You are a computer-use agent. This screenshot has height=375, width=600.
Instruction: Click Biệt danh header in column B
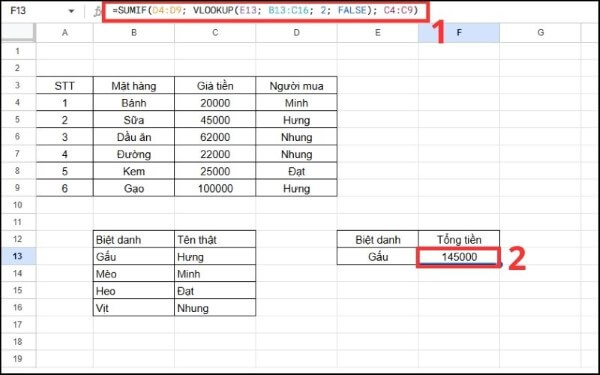[x=134, y=240]
